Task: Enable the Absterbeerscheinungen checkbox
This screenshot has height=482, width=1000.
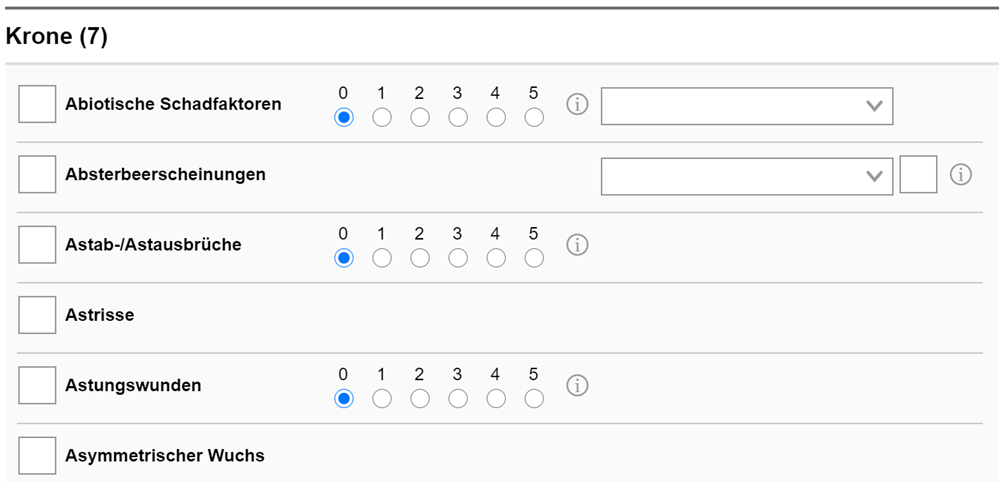Action: tap(37, 174)
